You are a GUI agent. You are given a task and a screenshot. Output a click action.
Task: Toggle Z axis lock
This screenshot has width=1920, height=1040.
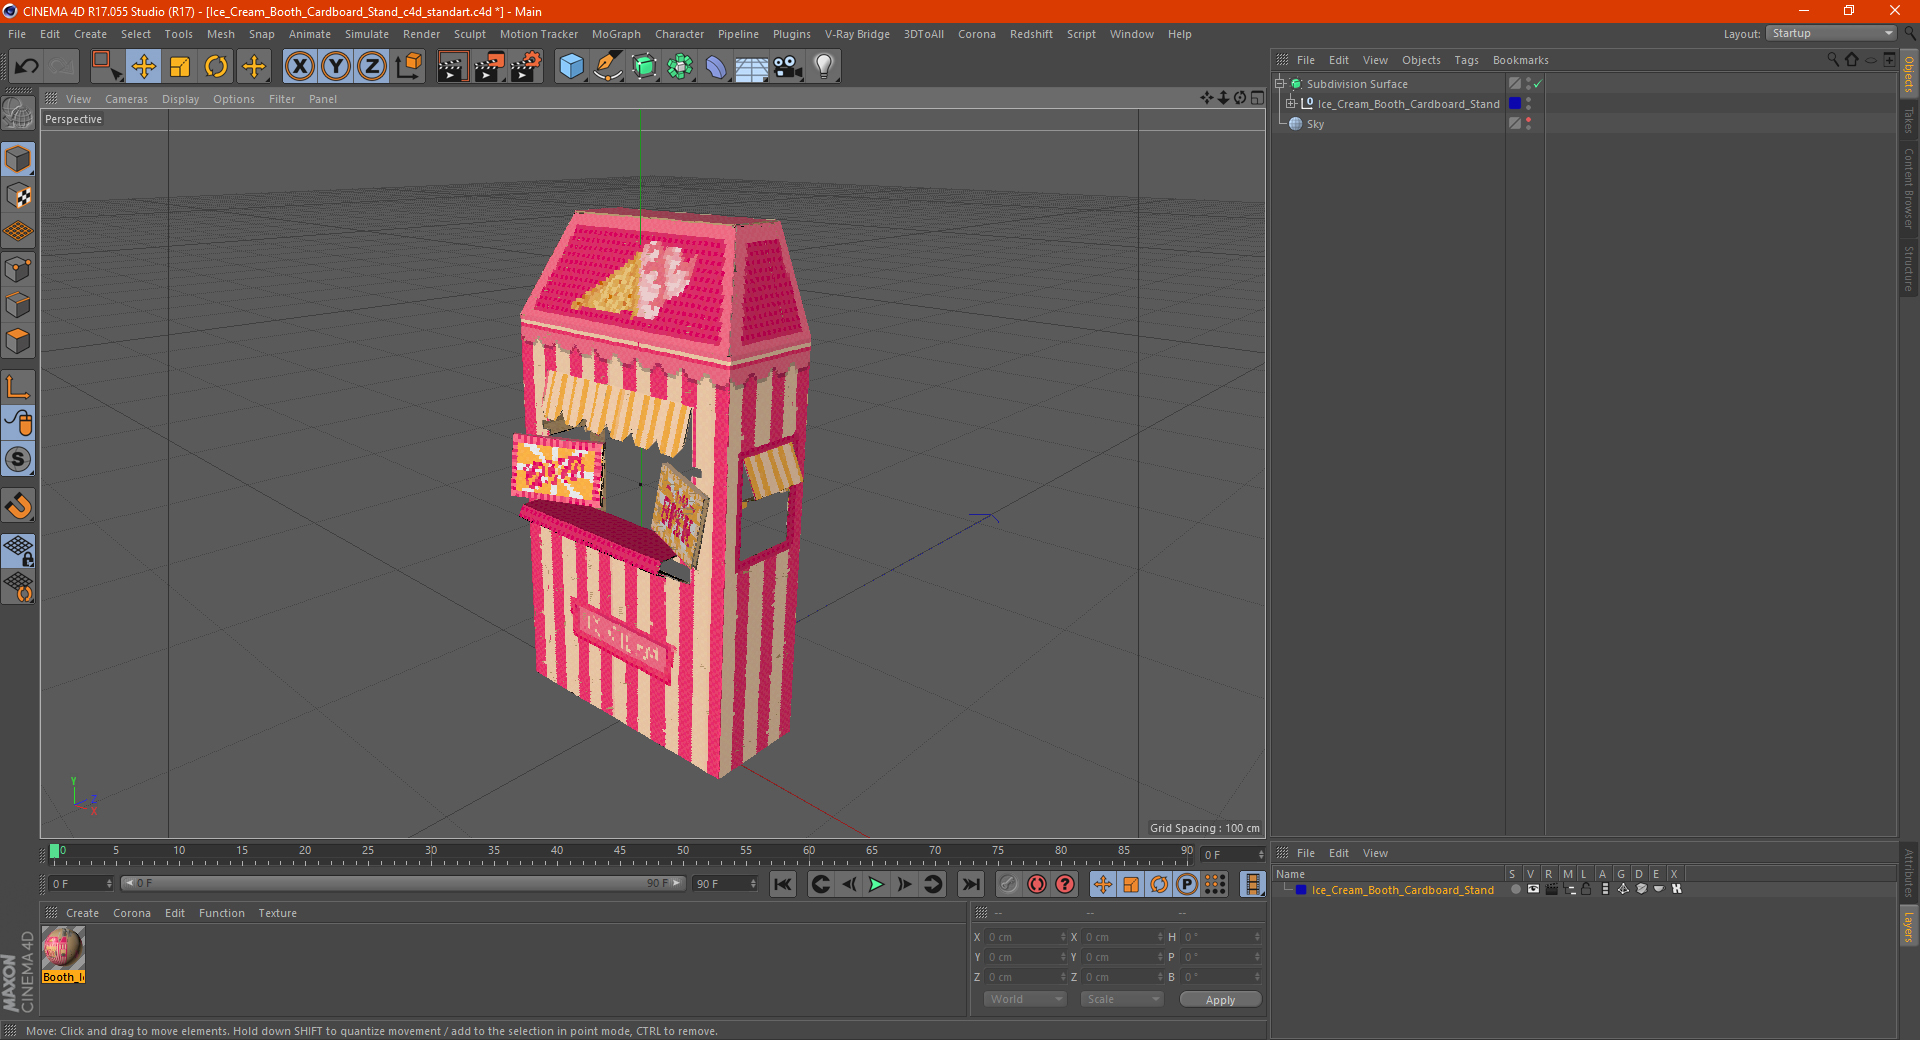(x=372, y=67)
